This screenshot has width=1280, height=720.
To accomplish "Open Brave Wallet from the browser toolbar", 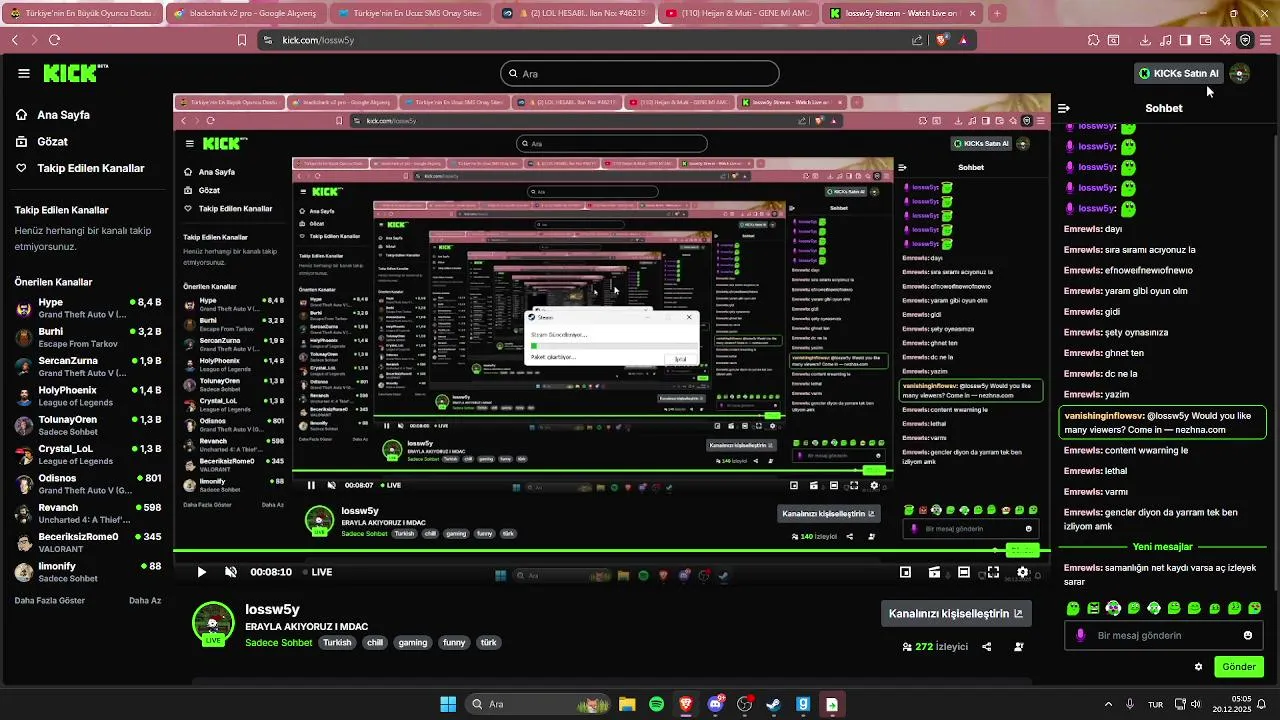I will [x=1206, y=40].
